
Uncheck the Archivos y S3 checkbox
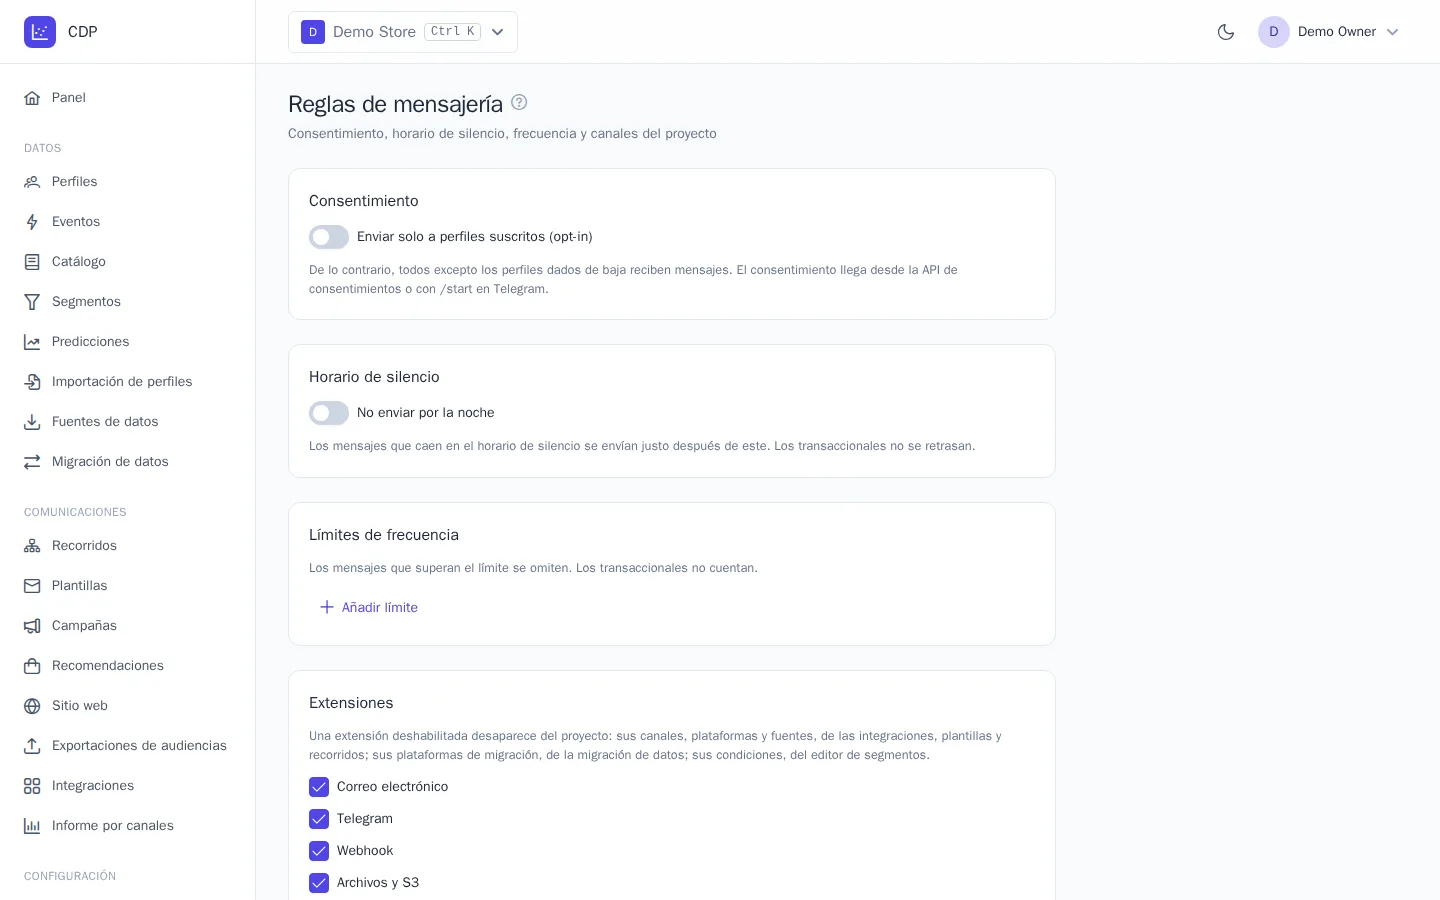tap(319, 883)
